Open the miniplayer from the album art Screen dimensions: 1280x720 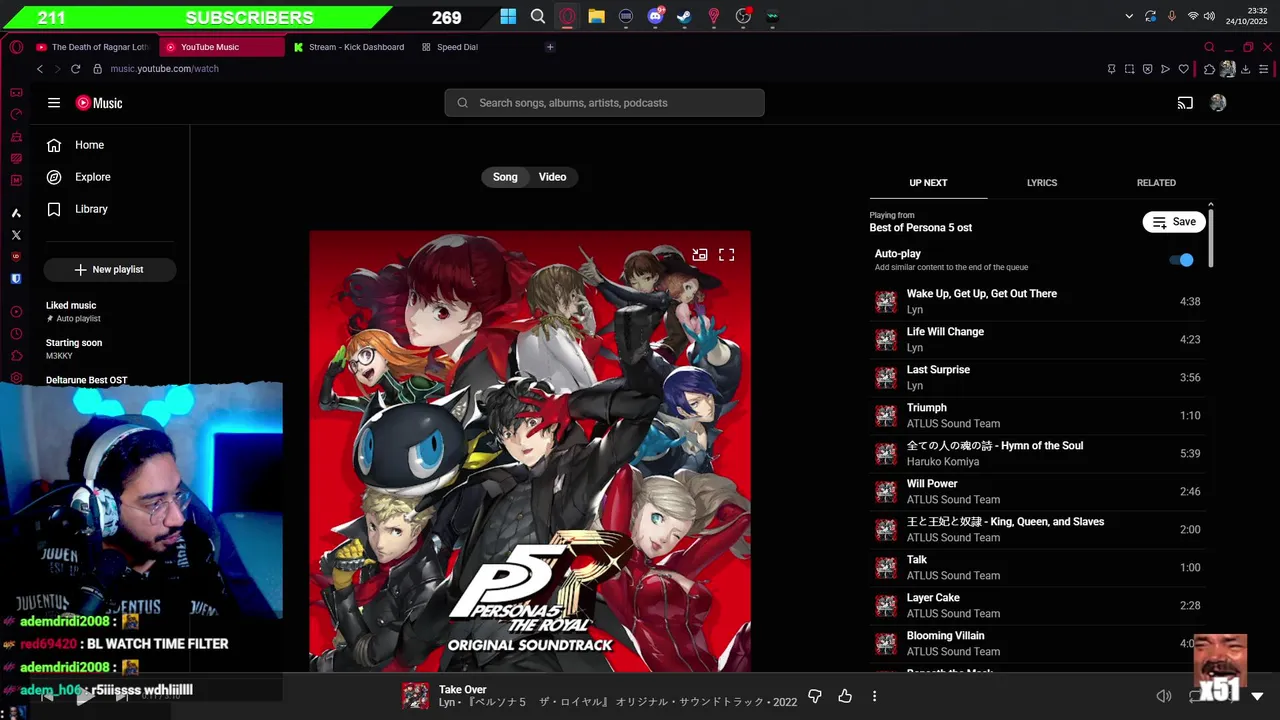coord(700,255)
